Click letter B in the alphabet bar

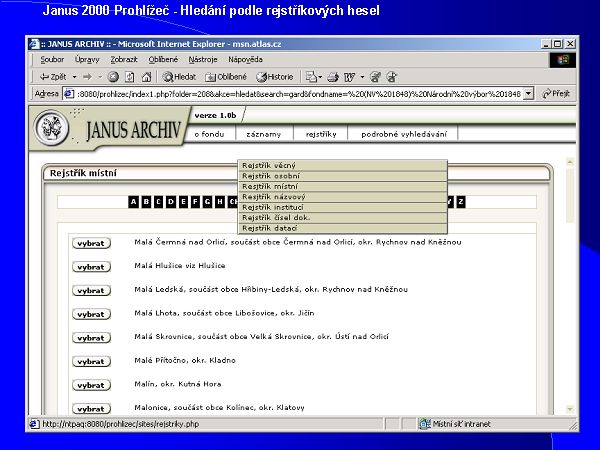[146, 202]
